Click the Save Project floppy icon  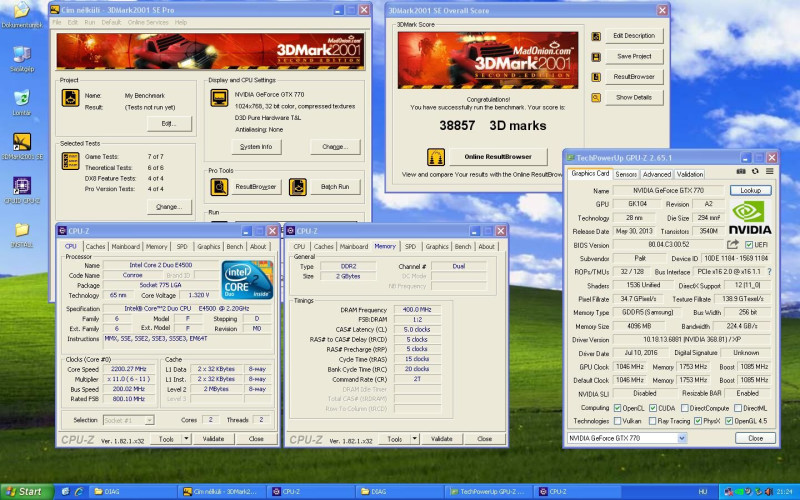click(x=595, y=57)
